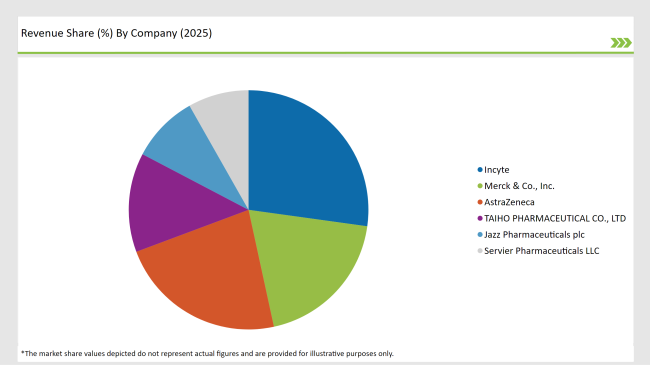Click the Incyte legend color dot

tap(480, 169)
